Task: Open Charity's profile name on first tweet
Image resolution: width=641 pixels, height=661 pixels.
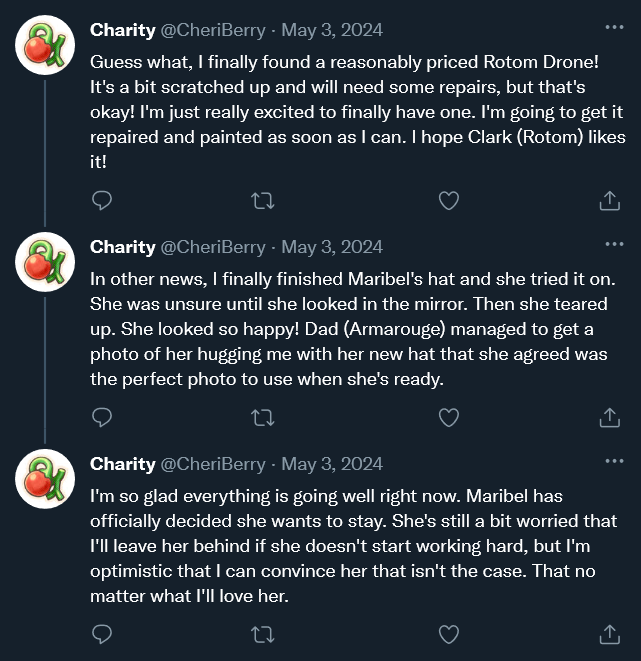Action: coord(122,30)
